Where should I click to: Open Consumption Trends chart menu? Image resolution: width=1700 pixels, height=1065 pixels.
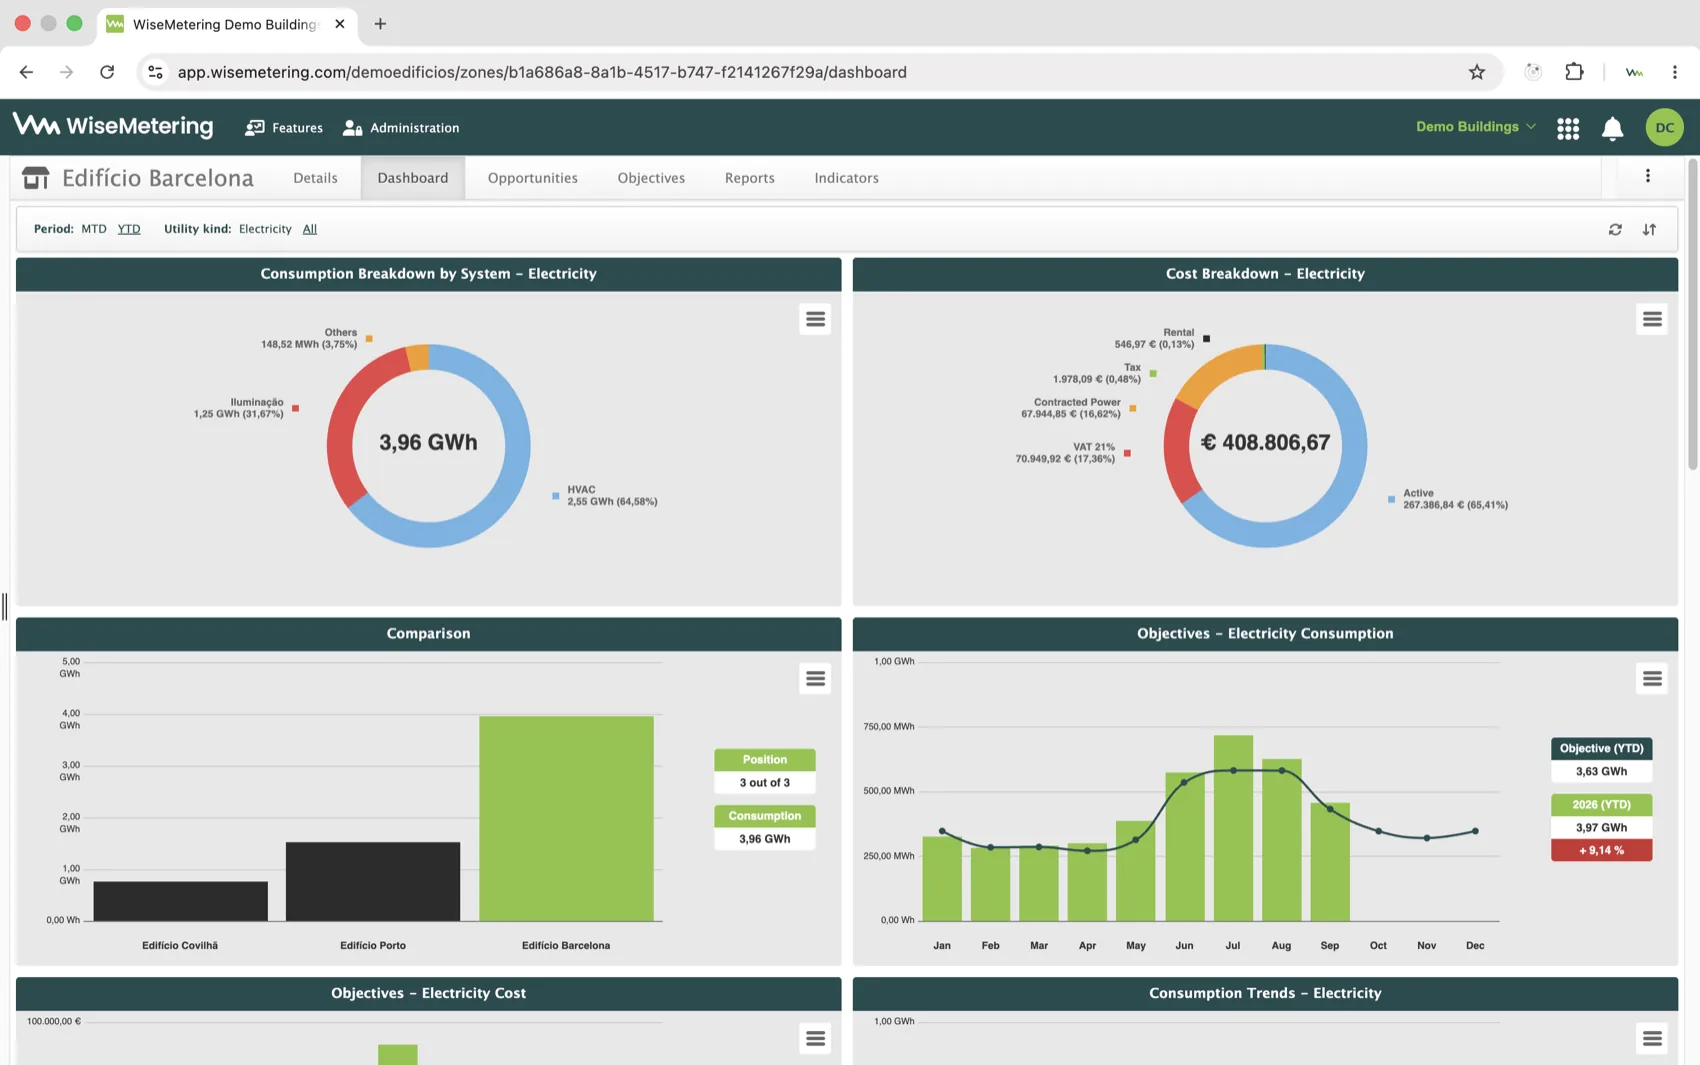click(x=1652, y=1039)
